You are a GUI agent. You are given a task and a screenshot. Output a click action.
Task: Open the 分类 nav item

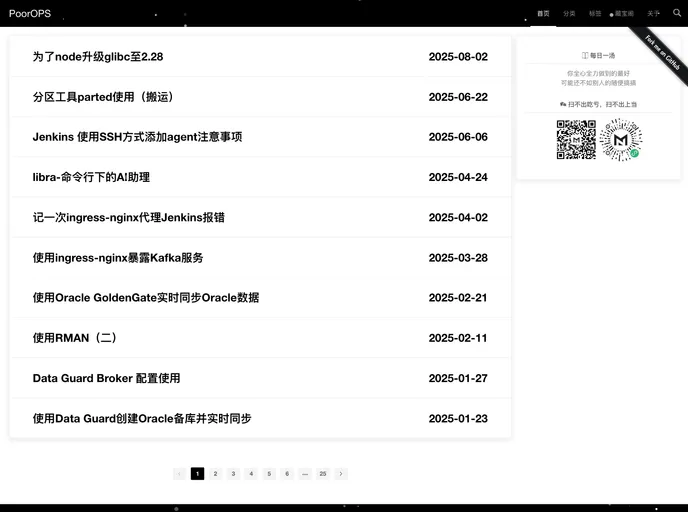[569, 14]
